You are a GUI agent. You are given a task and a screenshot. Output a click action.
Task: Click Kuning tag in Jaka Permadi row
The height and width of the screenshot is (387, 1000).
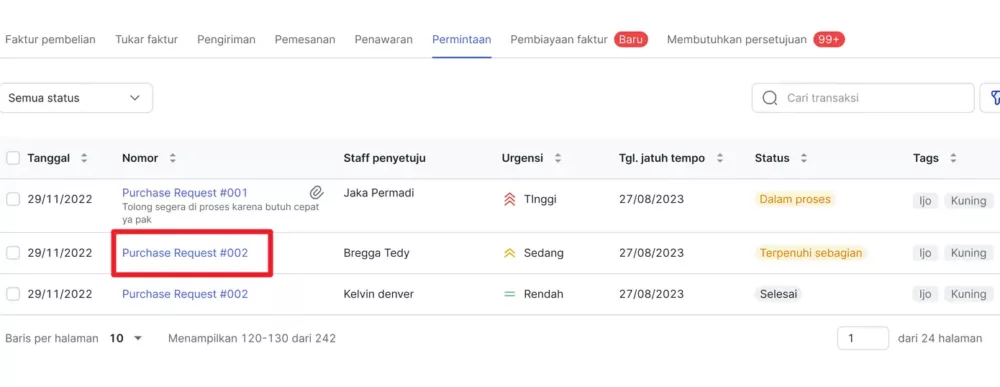pos(969,201)
